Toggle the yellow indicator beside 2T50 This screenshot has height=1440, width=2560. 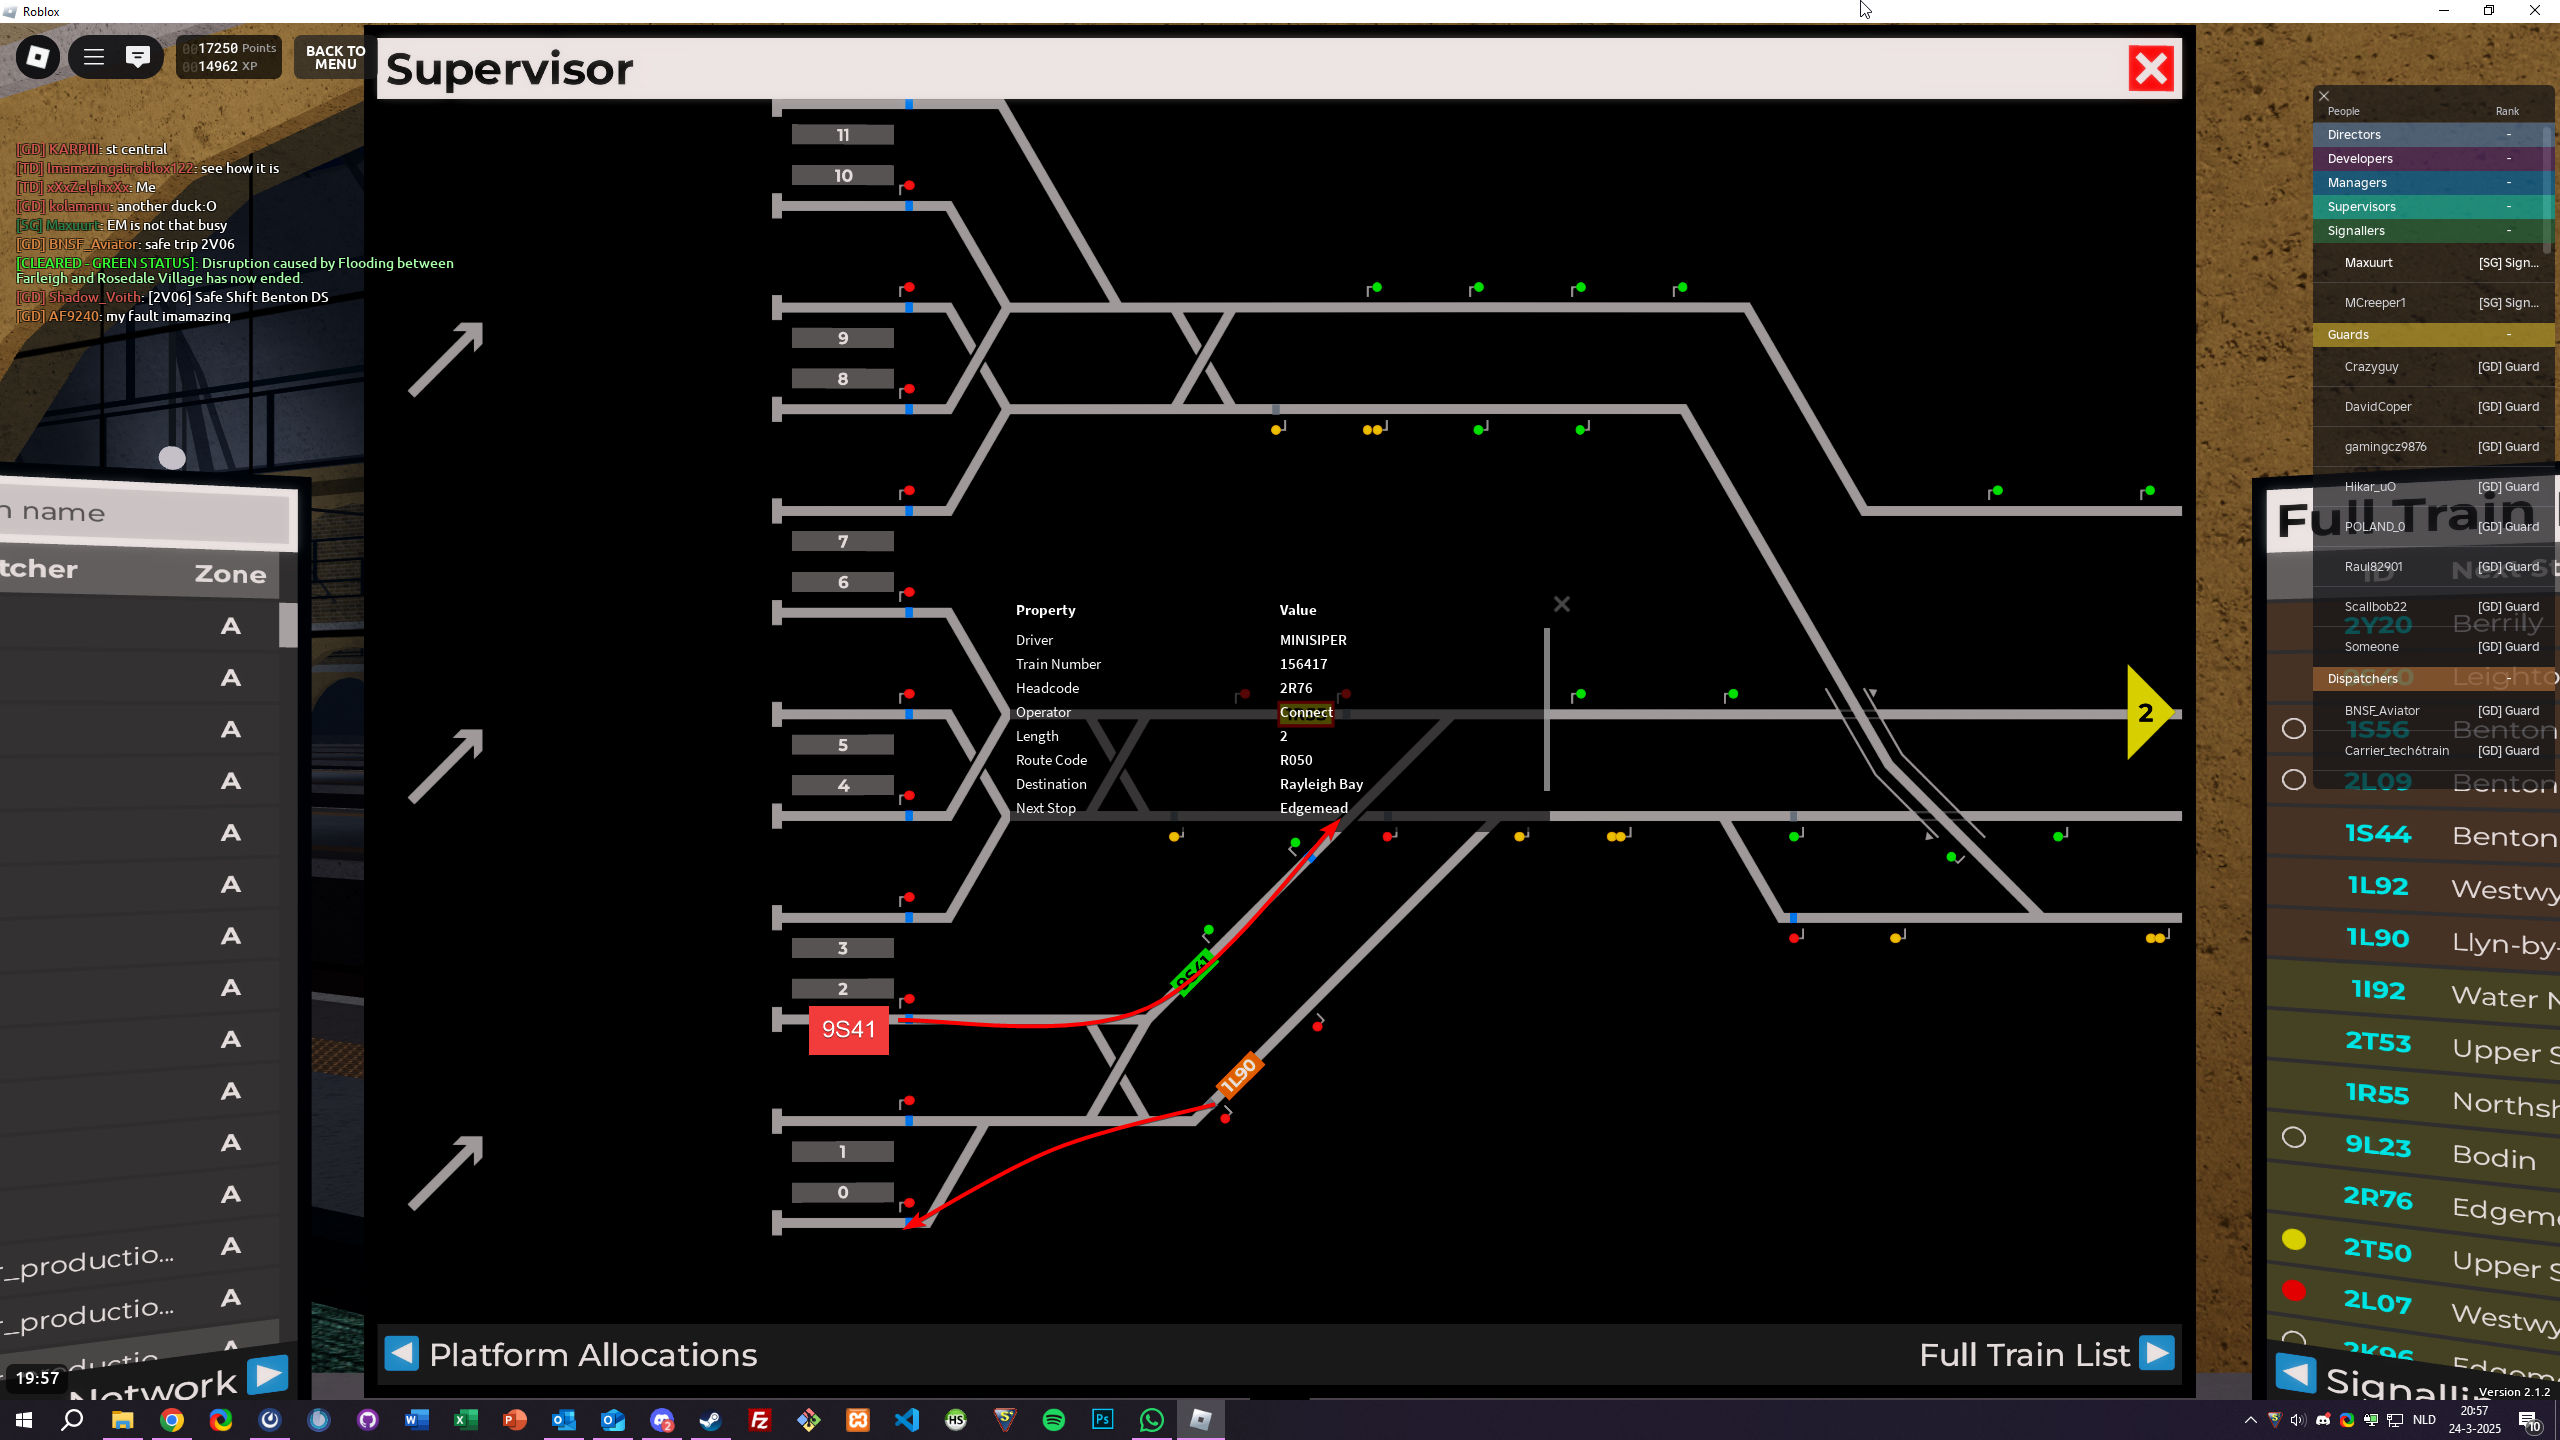[x=2294, y=1240]
